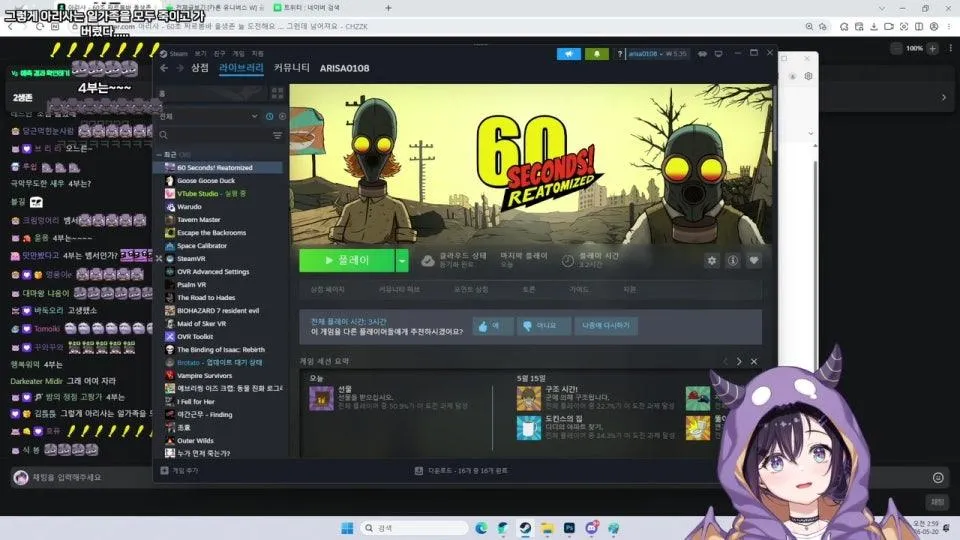This screenshot has height=540, width=960.
Task: Expand chevron in the white background window
Action: [810, 133]
